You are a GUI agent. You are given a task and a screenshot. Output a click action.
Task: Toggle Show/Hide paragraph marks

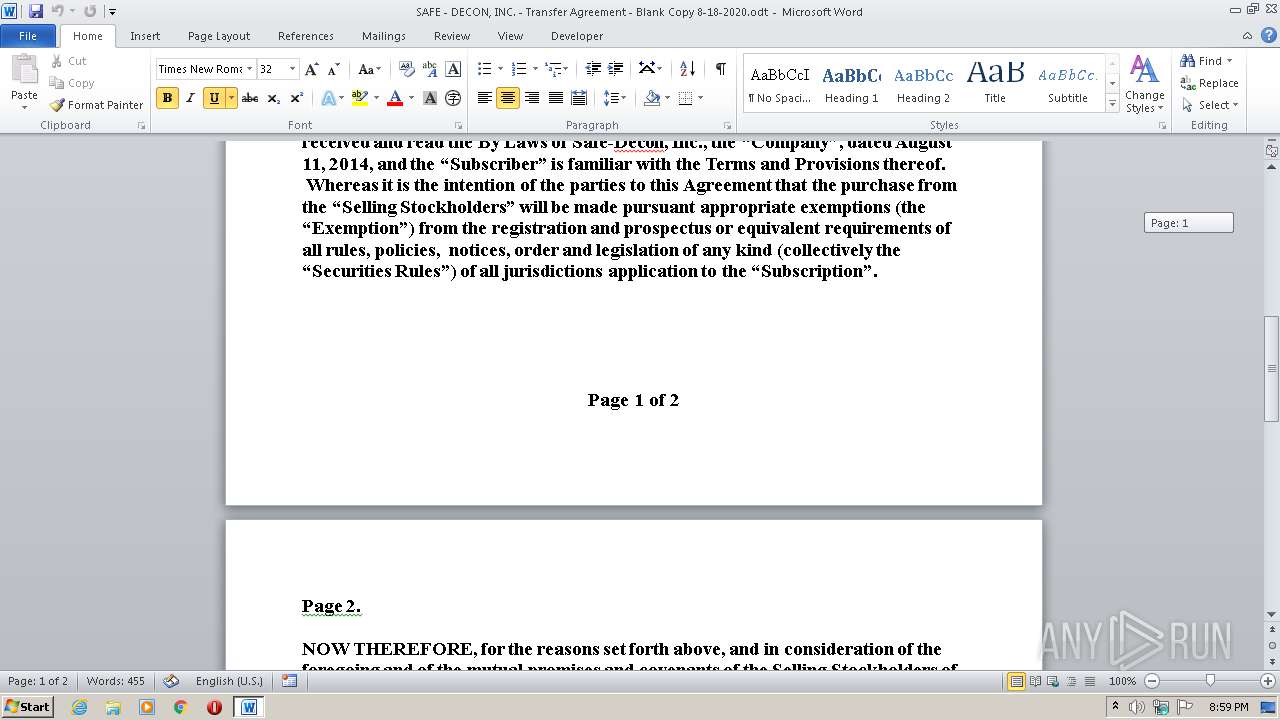point(720,69)
